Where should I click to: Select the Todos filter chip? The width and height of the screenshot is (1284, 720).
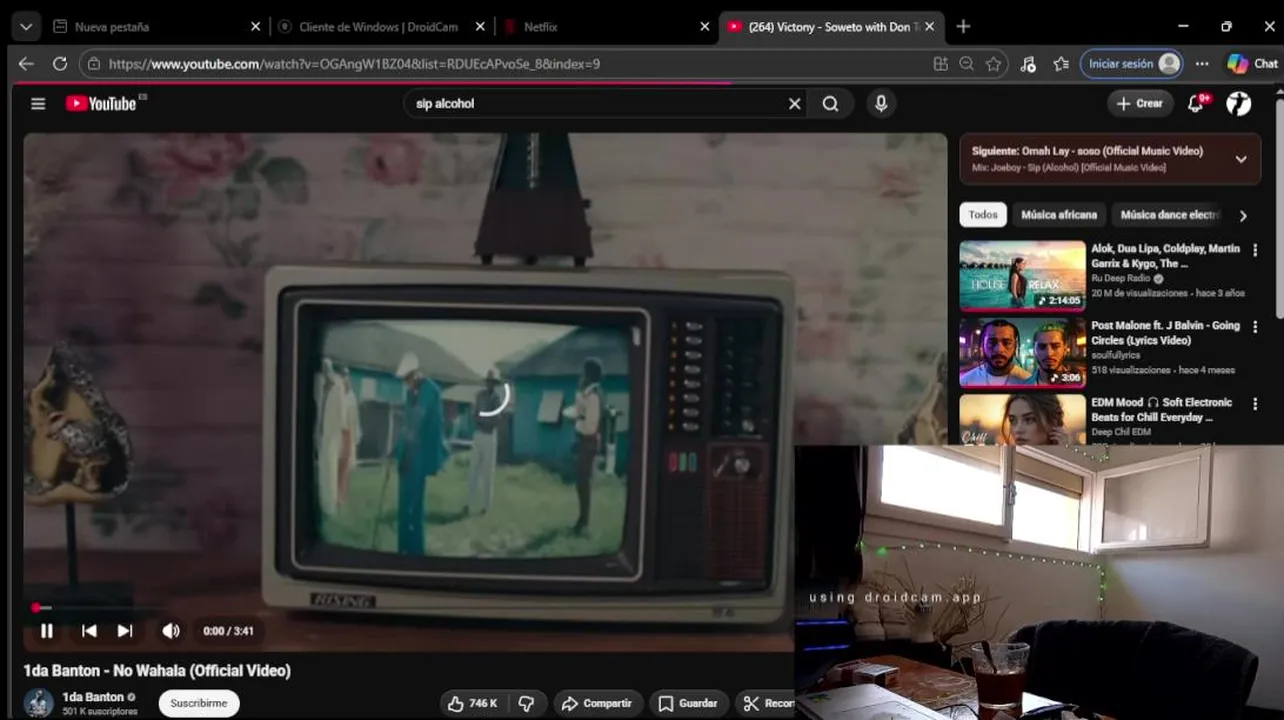coord(983,215)
